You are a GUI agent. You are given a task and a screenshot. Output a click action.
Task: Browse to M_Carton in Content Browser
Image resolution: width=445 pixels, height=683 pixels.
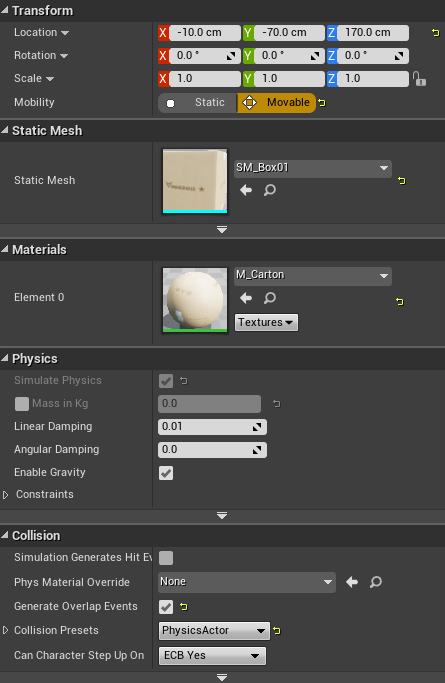tap(270, 298)
